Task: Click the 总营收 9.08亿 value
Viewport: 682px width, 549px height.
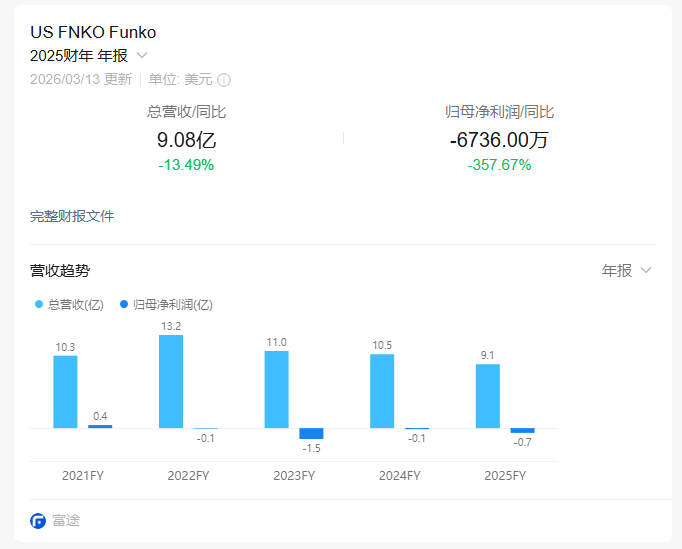Action: pos(186,141)
